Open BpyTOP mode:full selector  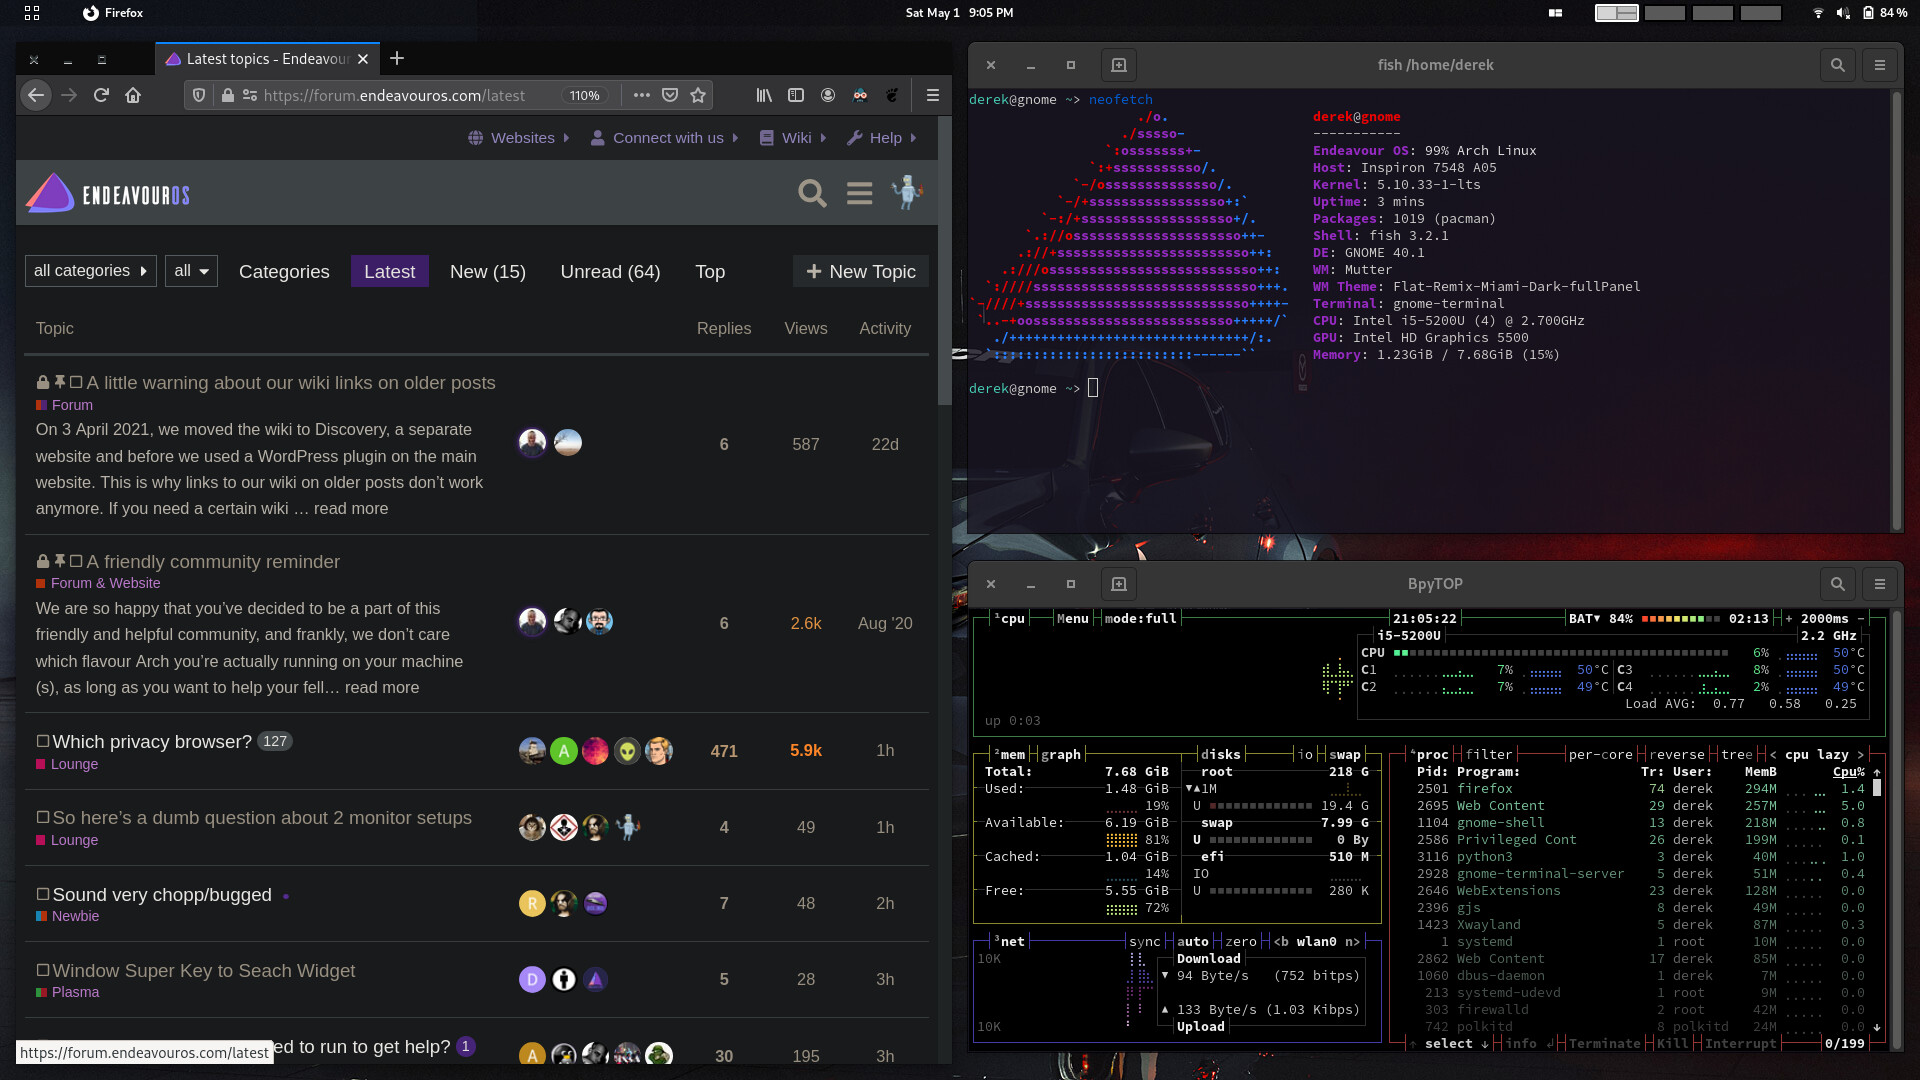(x=1140, y=619)
